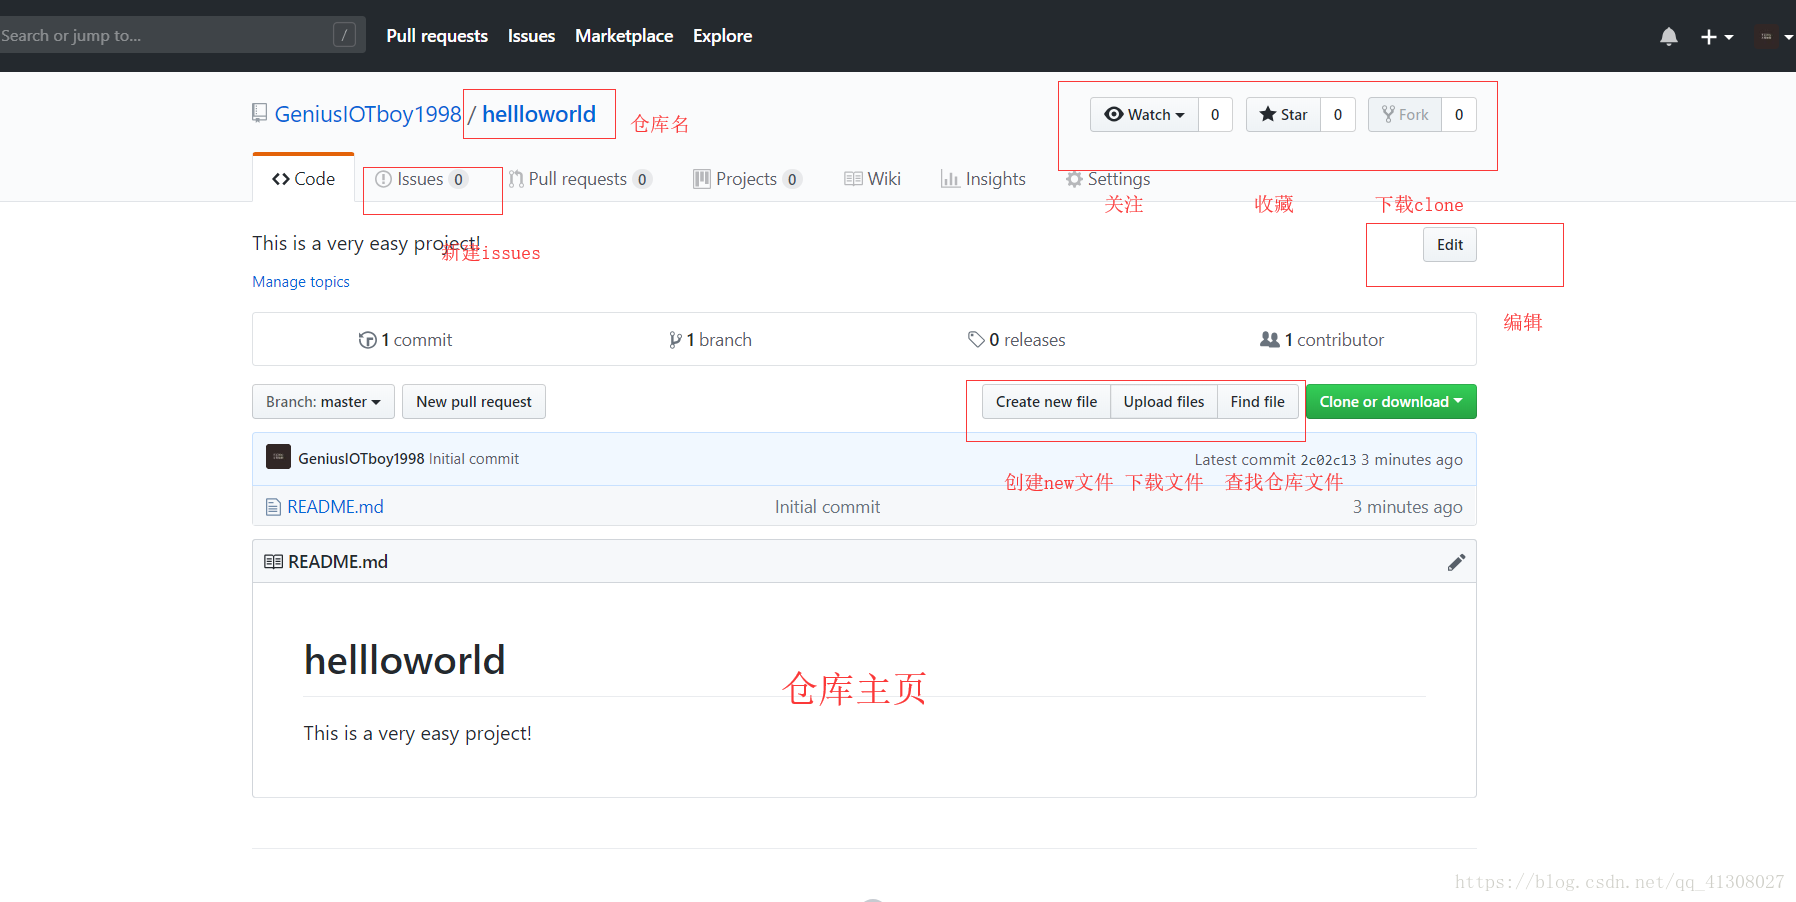Click the README.md file icon in file list
This screenshot has height=902, width=1796.
273,507
